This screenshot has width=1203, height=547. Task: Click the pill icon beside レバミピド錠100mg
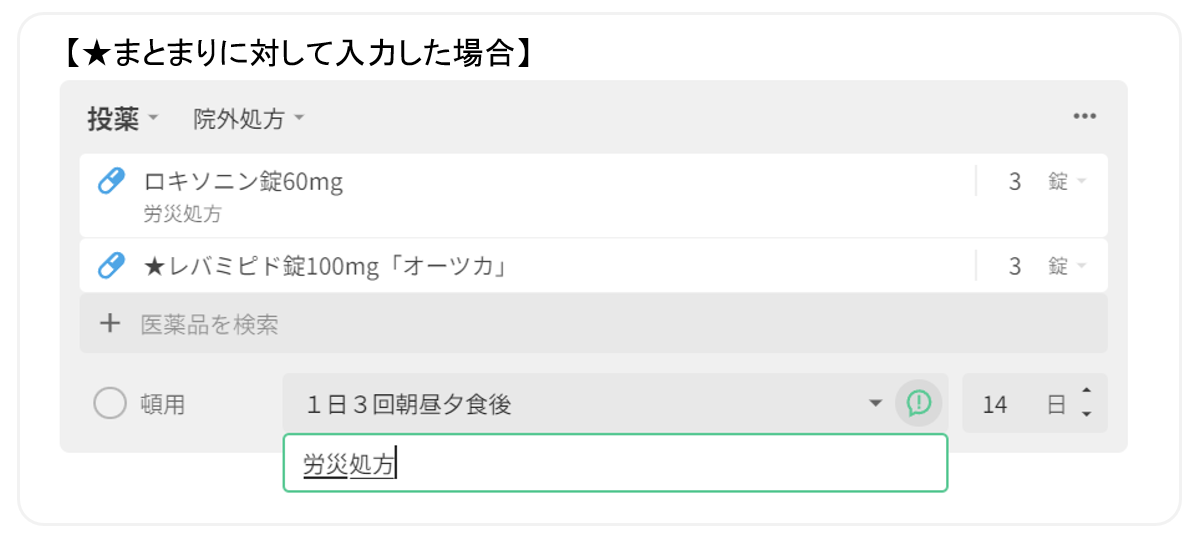pyautogui.click(x=111, y=266)
